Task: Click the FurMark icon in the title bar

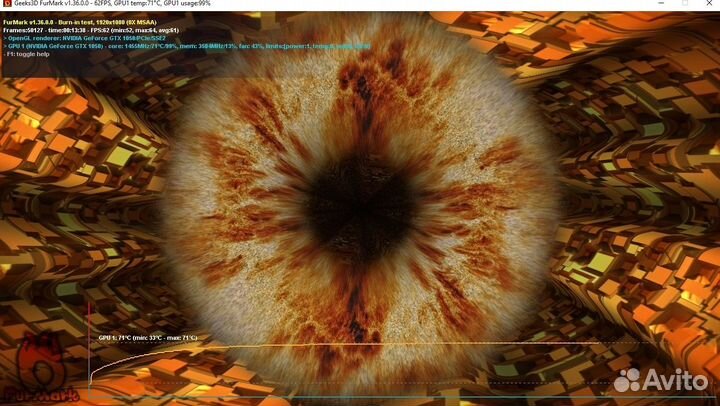Action: [x=8, y=5]
